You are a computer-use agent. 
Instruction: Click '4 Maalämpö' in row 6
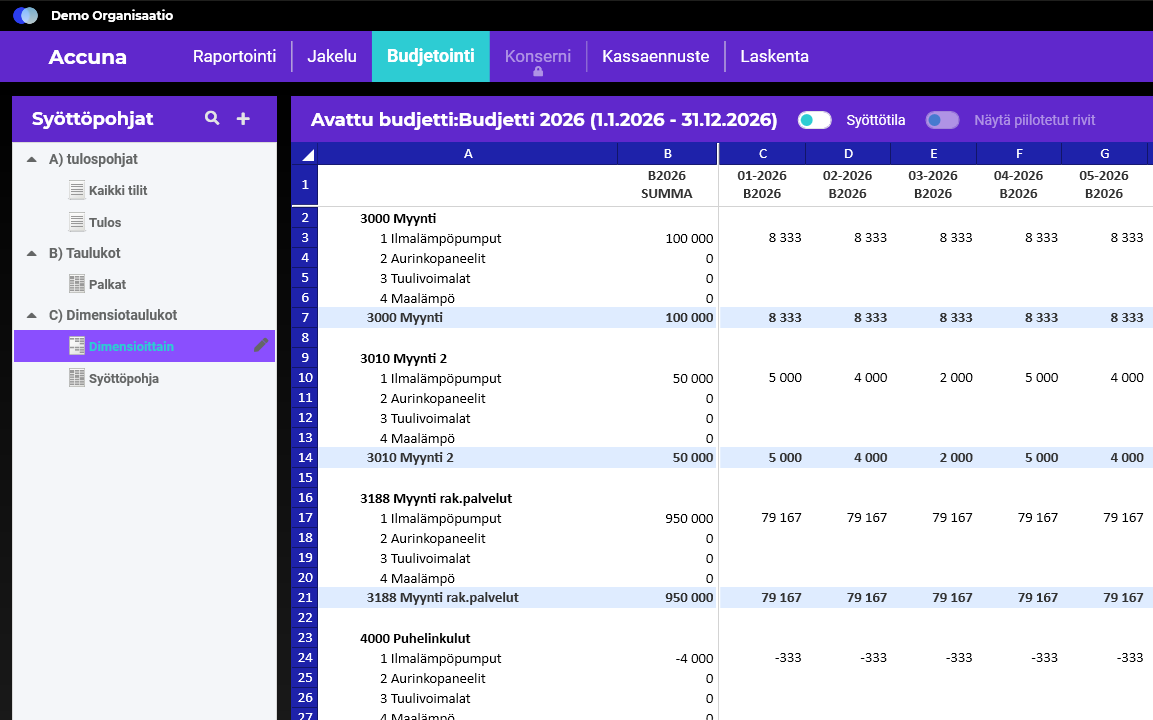(x=417, y=298)
